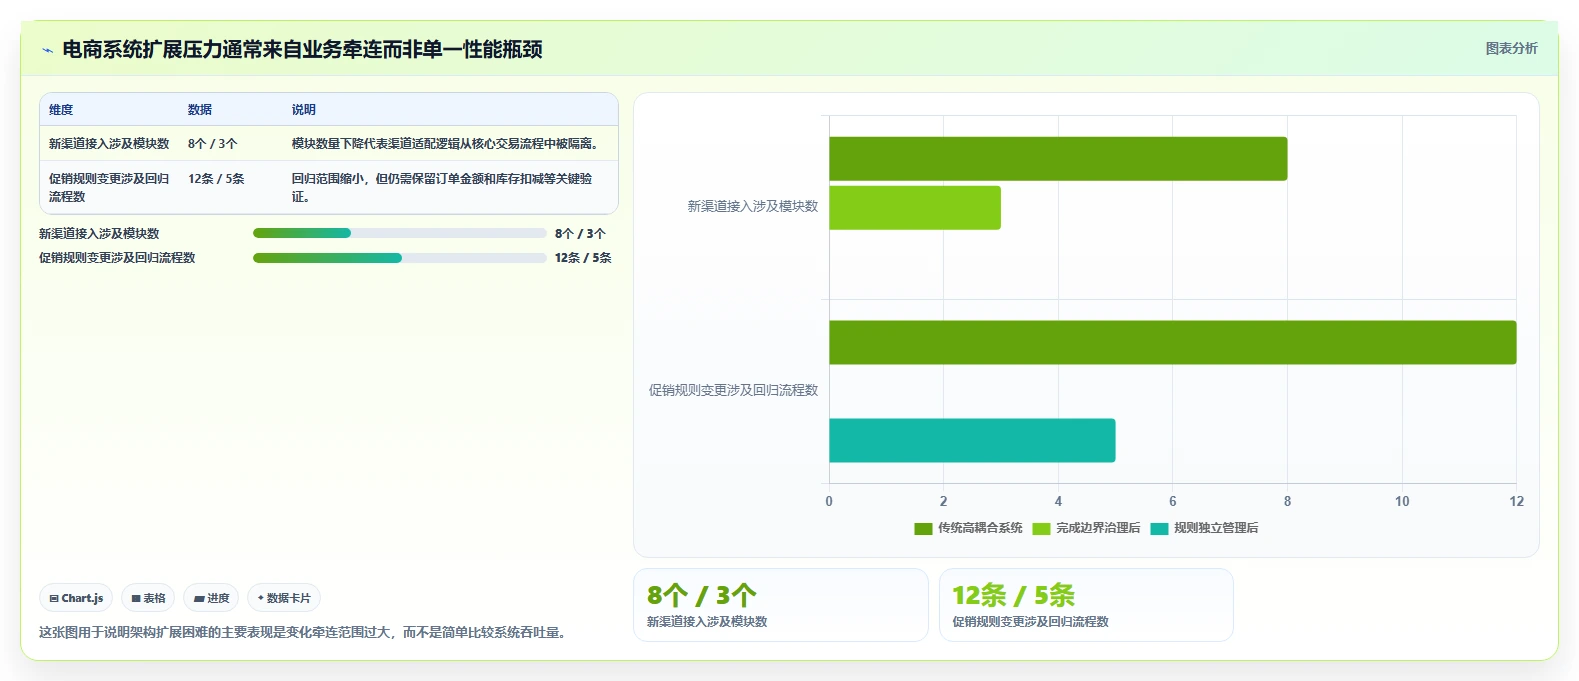The width and height of the screenshot is (1579, 681).
Task: Click the header icon beside the title
Action: (x=47, y=50)
